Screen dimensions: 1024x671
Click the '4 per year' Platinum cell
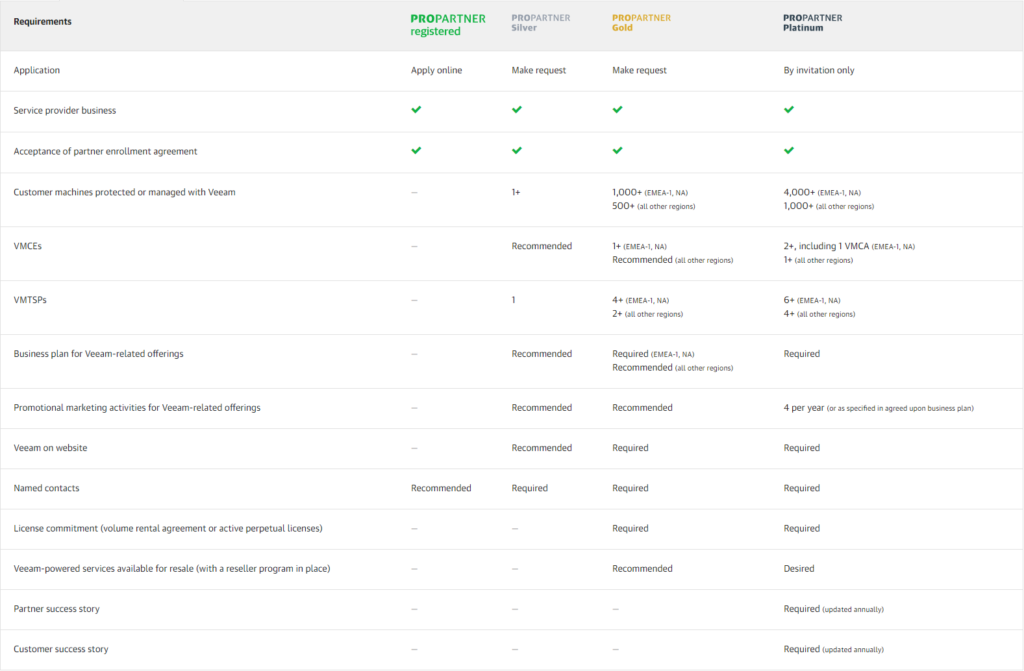tap(878, 408)
